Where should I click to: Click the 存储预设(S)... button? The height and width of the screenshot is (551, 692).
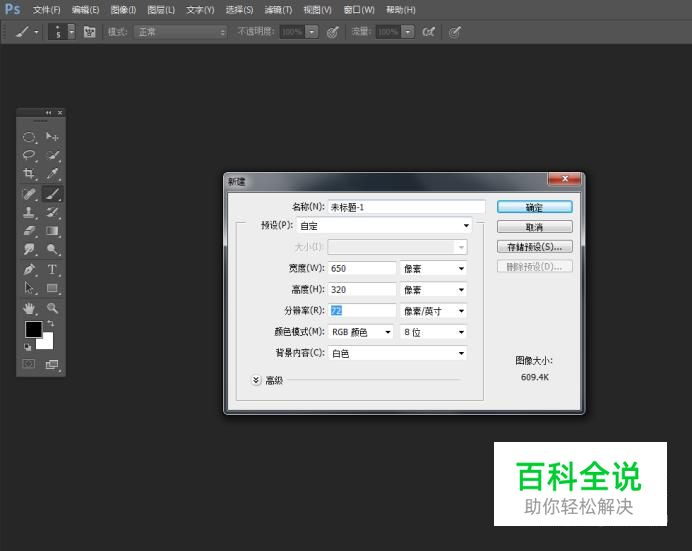click(534, 247)
